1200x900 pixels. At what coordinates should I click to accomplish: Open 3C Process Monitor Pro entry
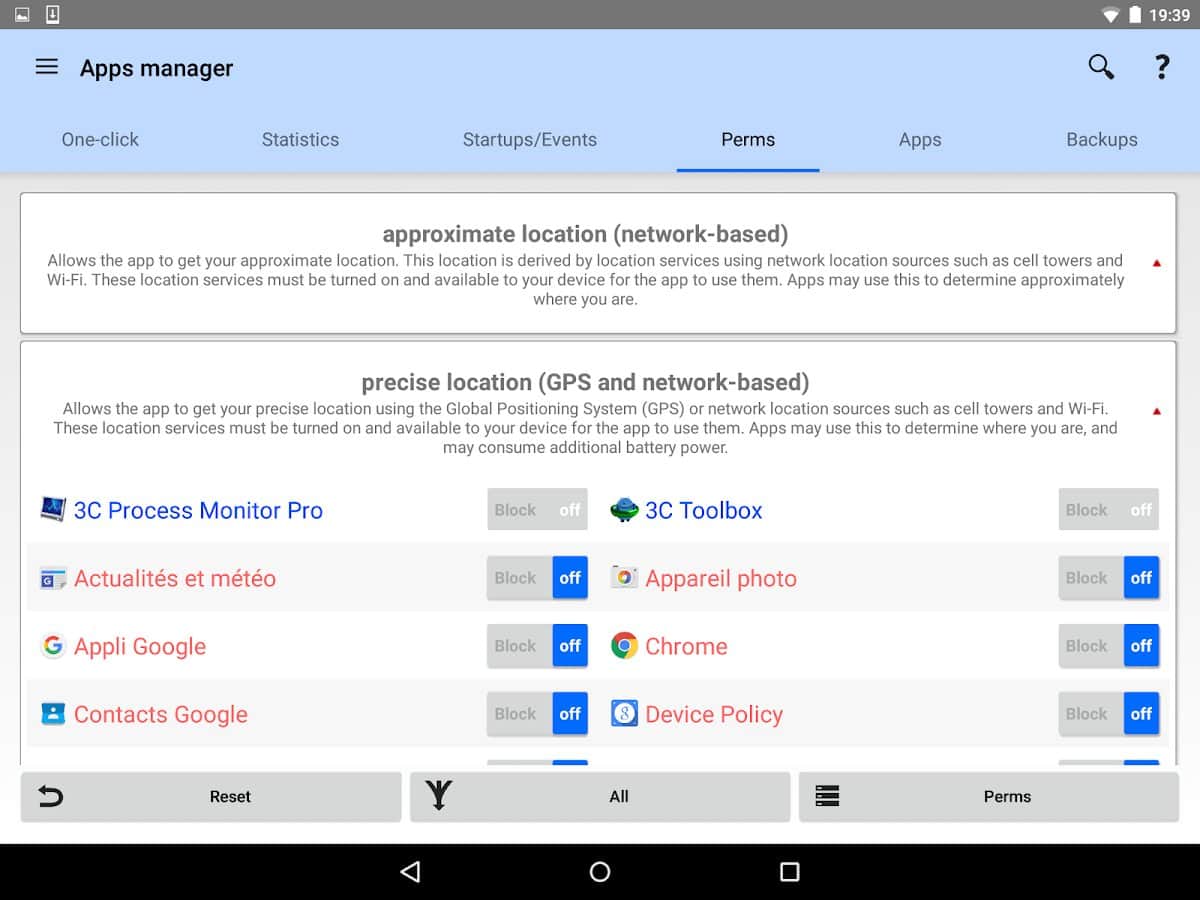point(198,510)
